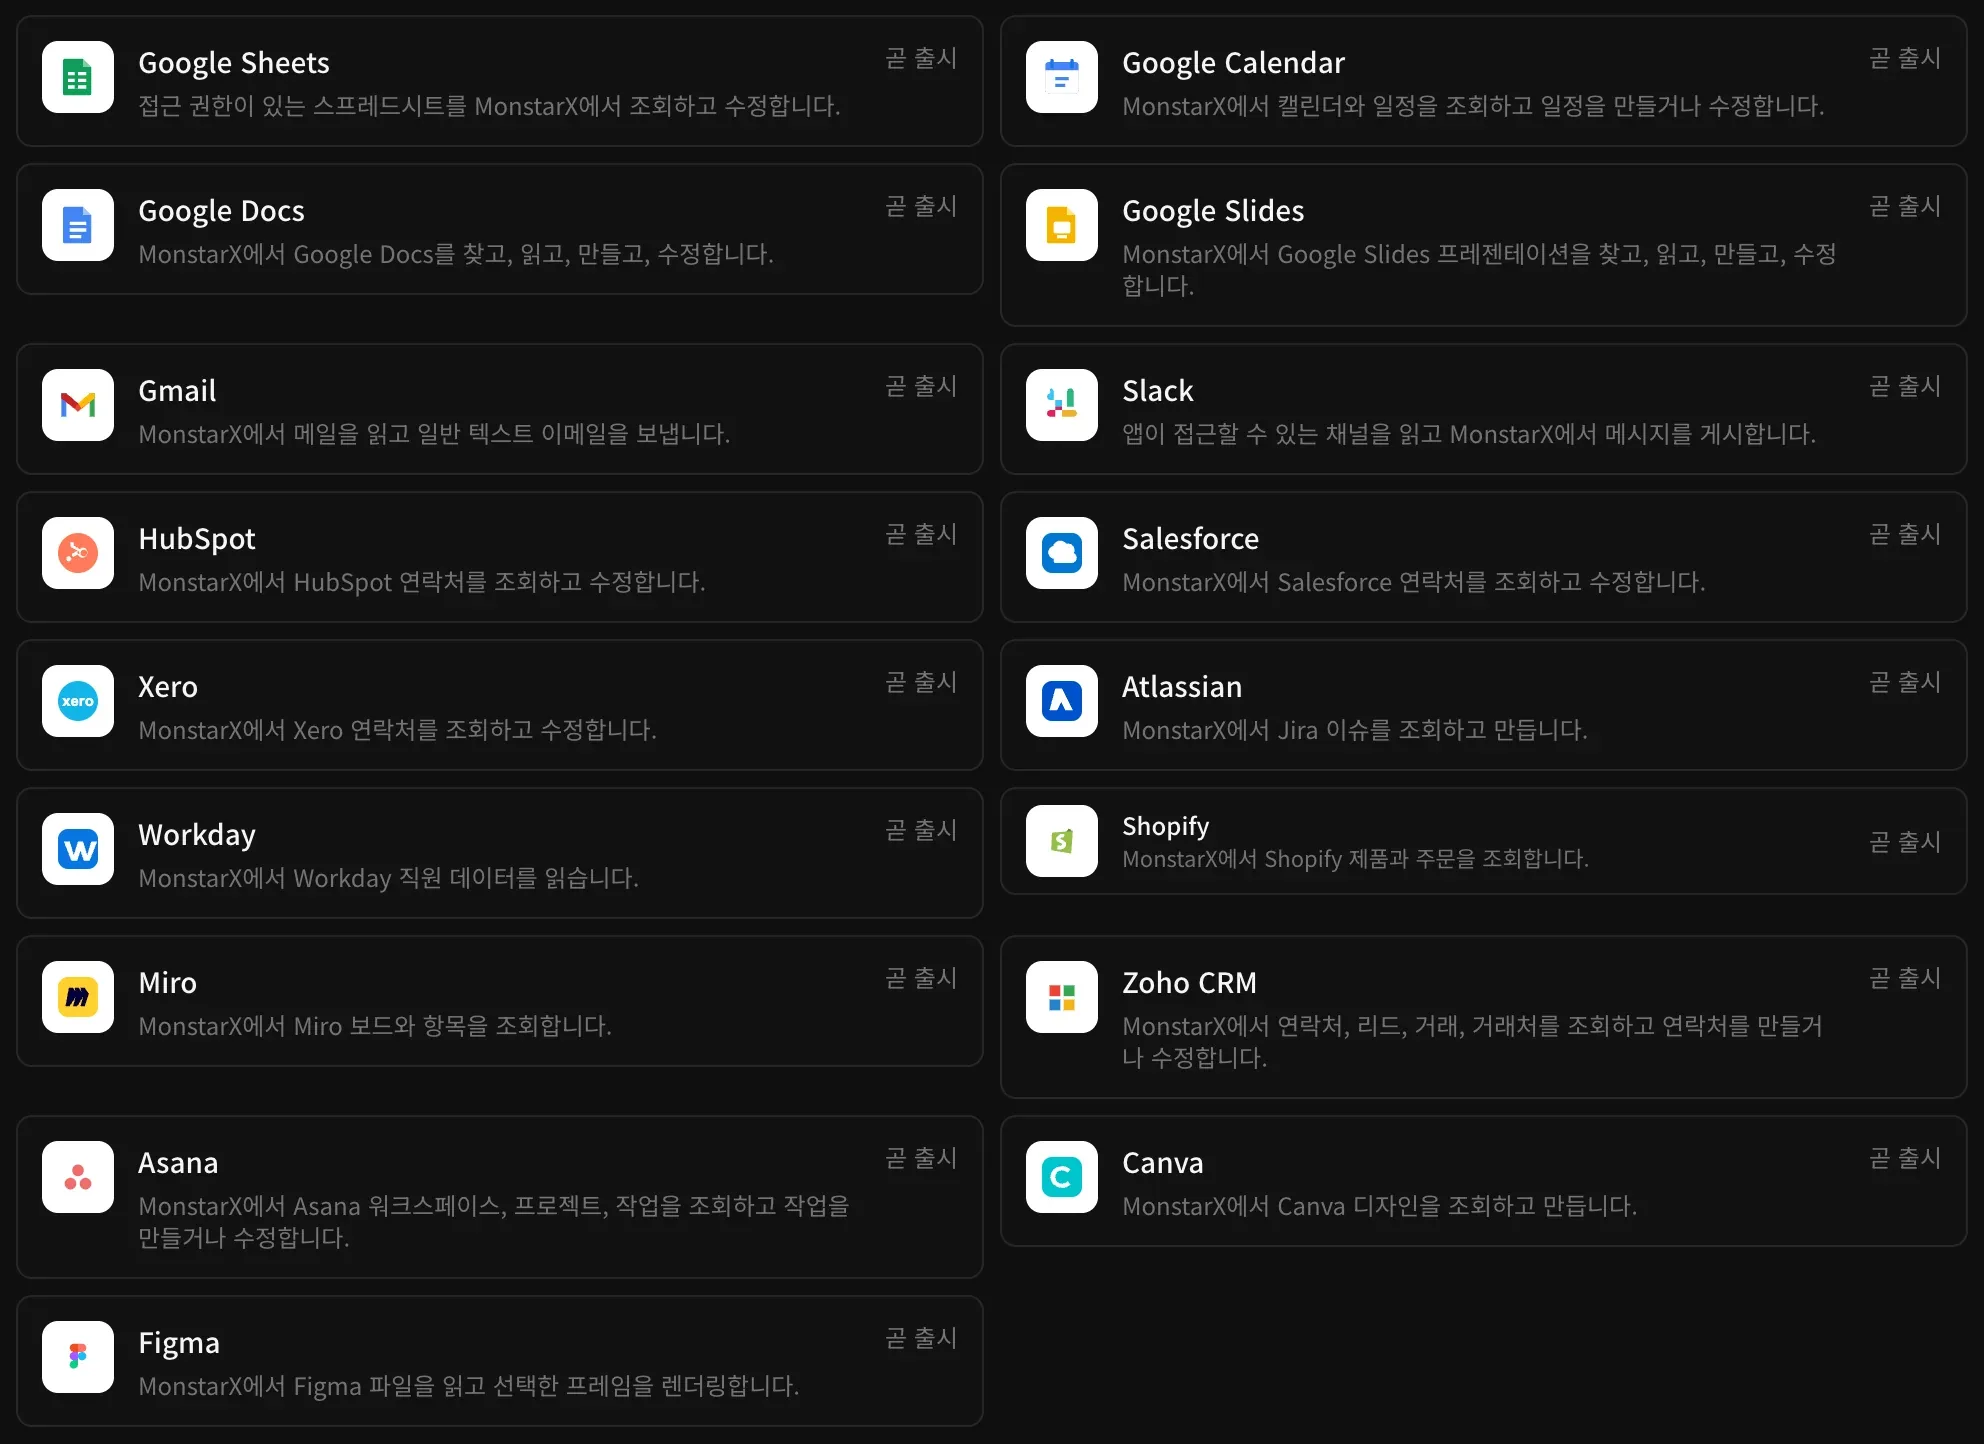
Task: Choose the Xero logo icon
Action: pyautogui.click(x=78, y=701)
